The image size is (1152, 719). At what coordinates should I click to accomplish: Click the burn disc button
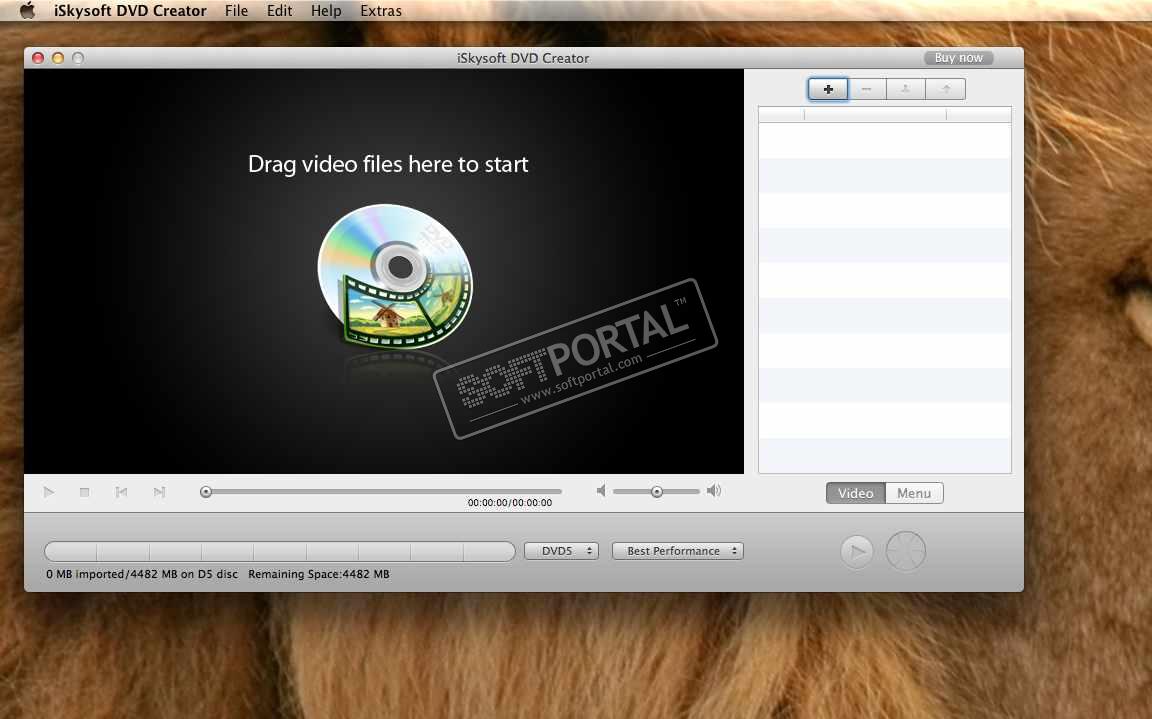[x=906, y=551]
